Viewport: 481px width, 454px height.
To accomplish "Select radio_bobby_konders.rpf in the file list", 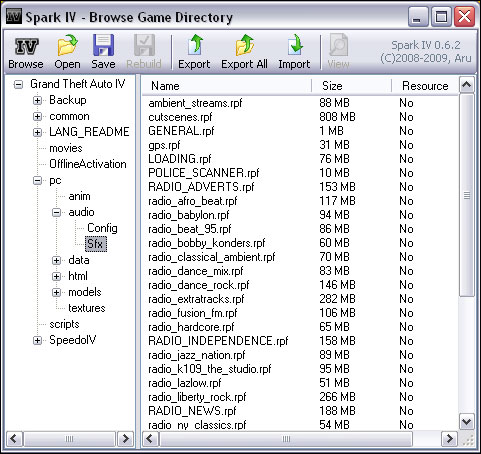I will pos(207,243).
